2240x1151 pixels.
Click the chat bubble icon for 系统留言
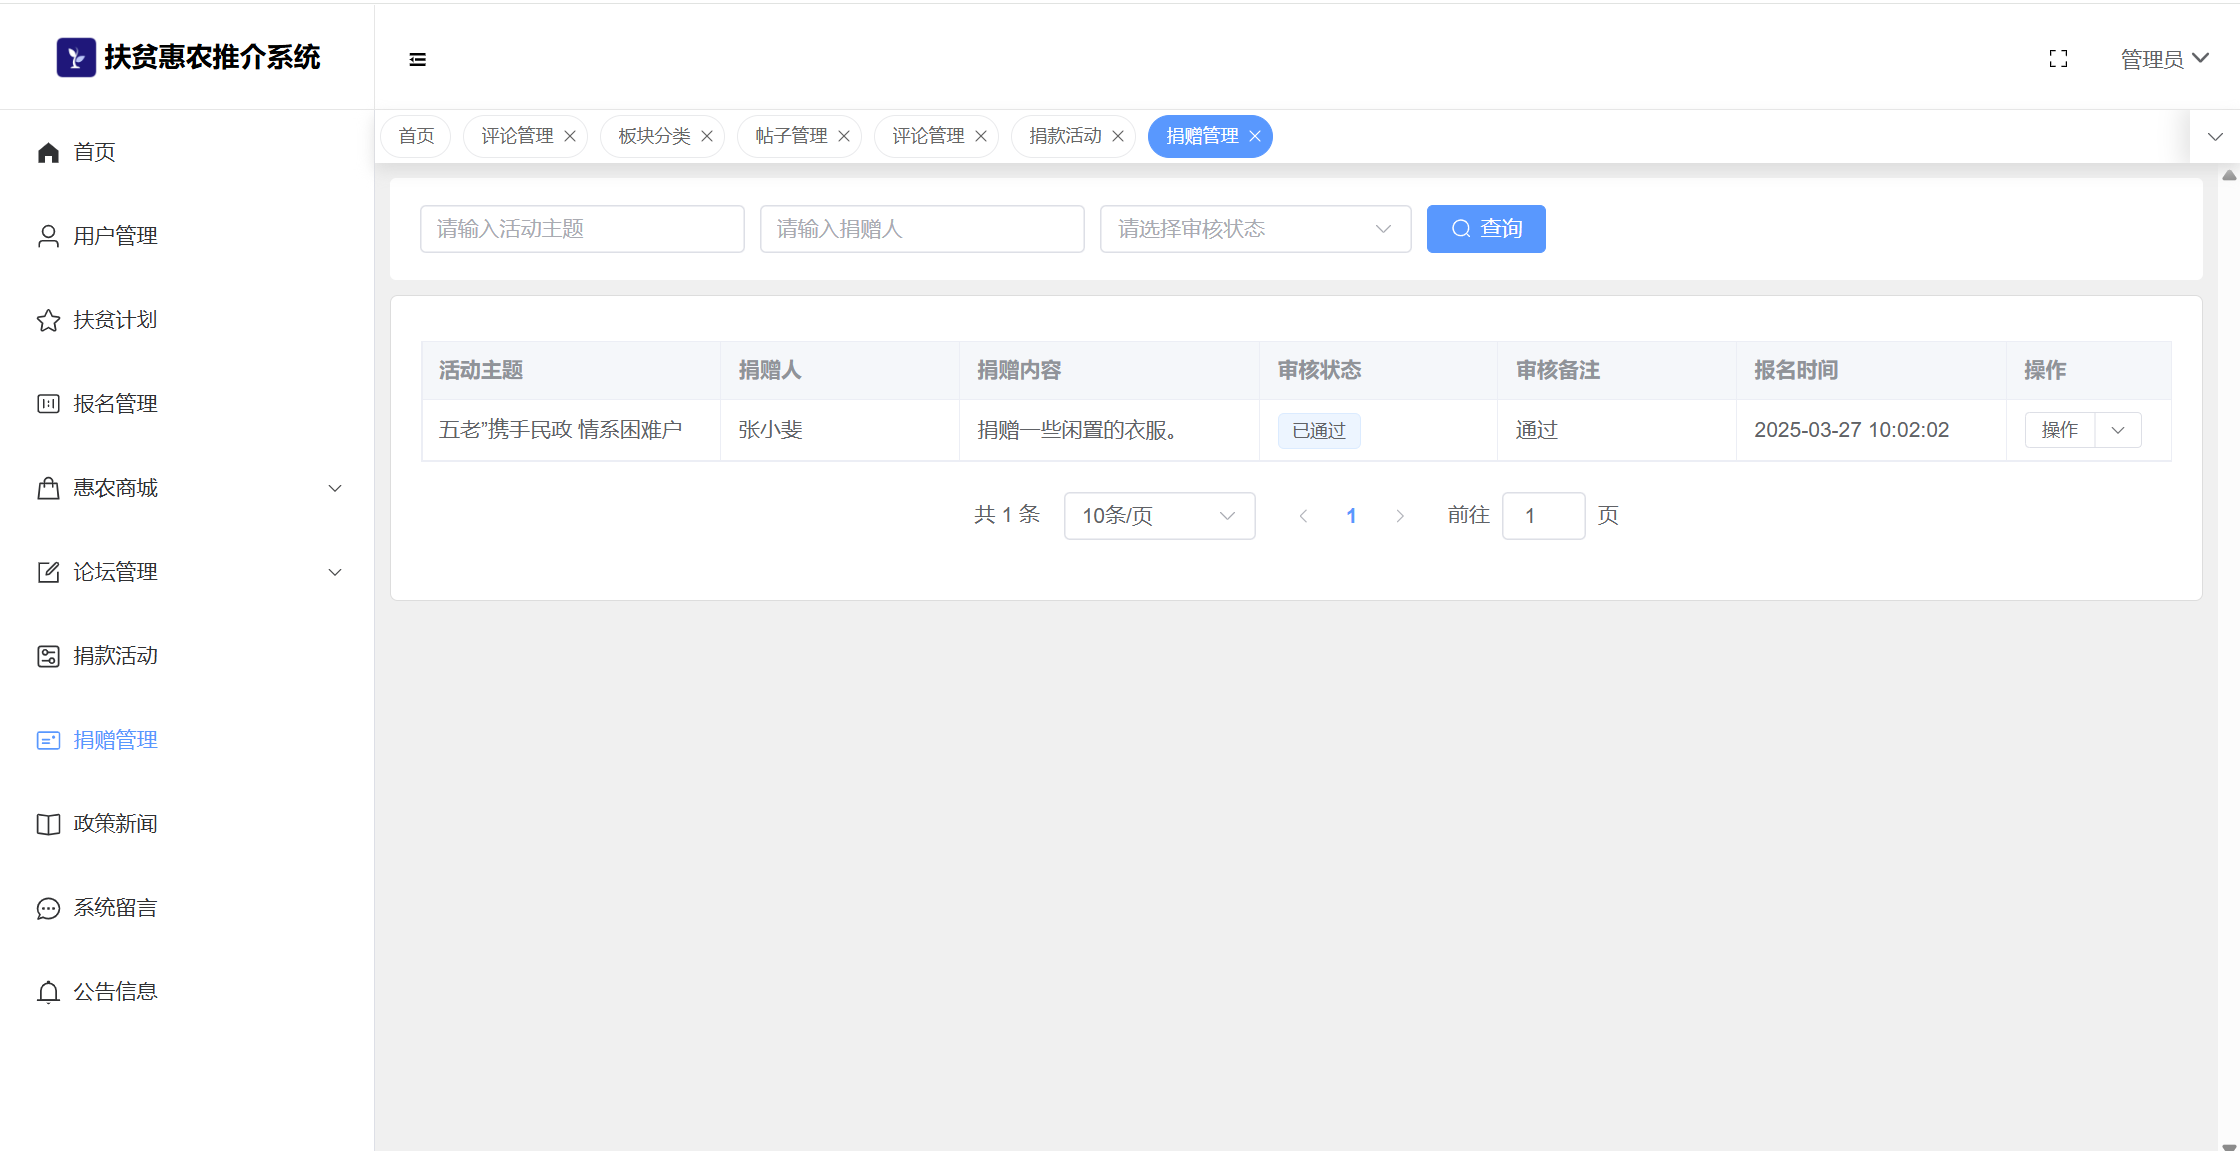coord(48,908)
